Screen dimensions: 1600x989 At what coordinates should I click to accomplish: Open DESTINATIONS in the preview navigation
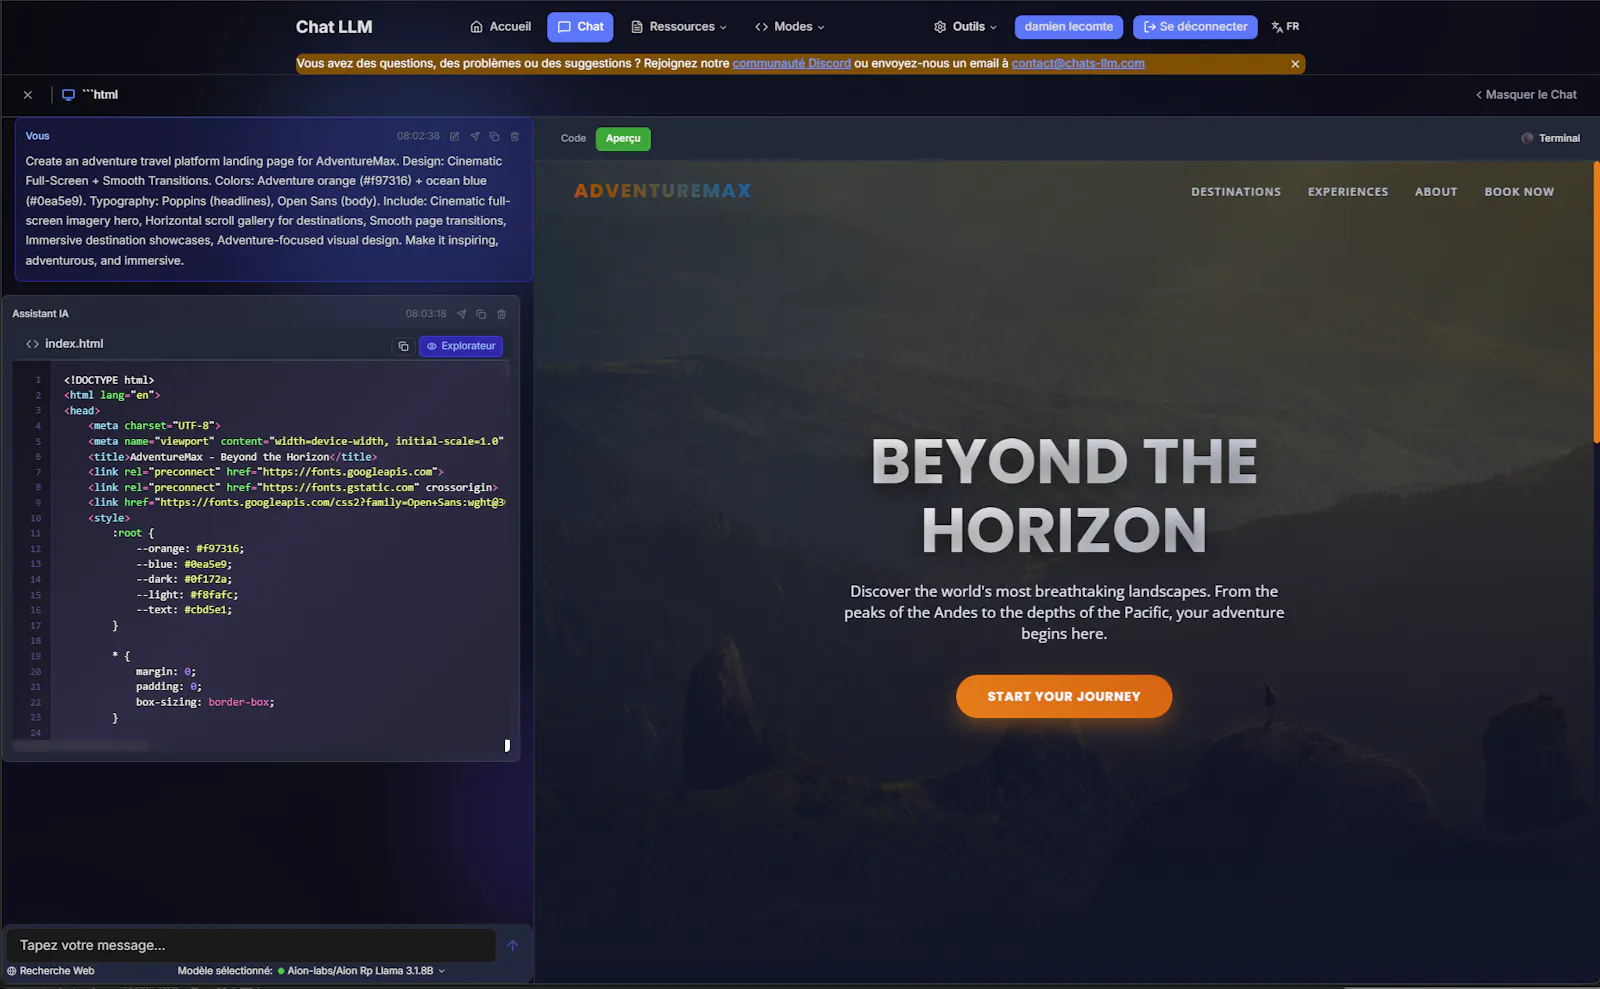[x=1236, y=192]
